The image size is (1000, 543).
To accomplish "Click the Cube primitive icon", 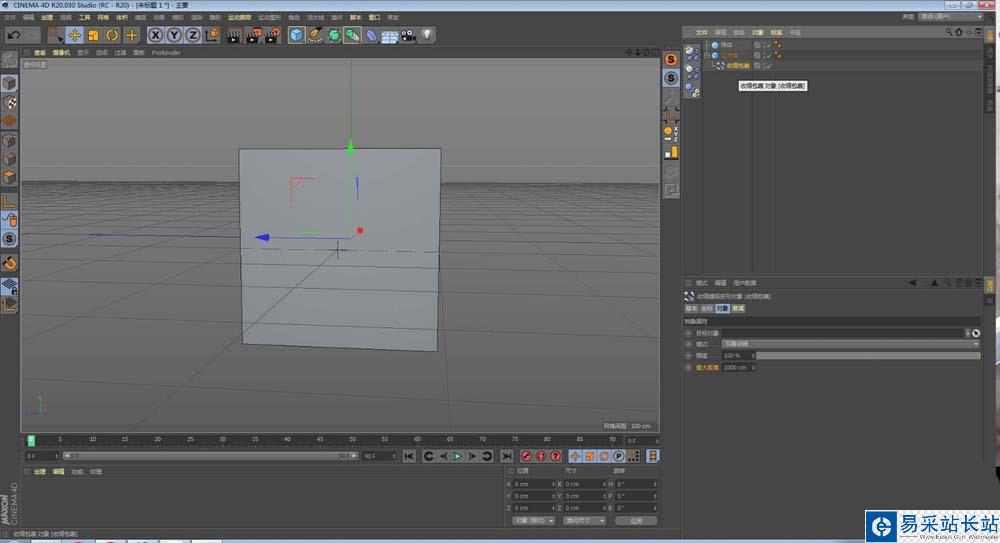I will coord(297,35).
